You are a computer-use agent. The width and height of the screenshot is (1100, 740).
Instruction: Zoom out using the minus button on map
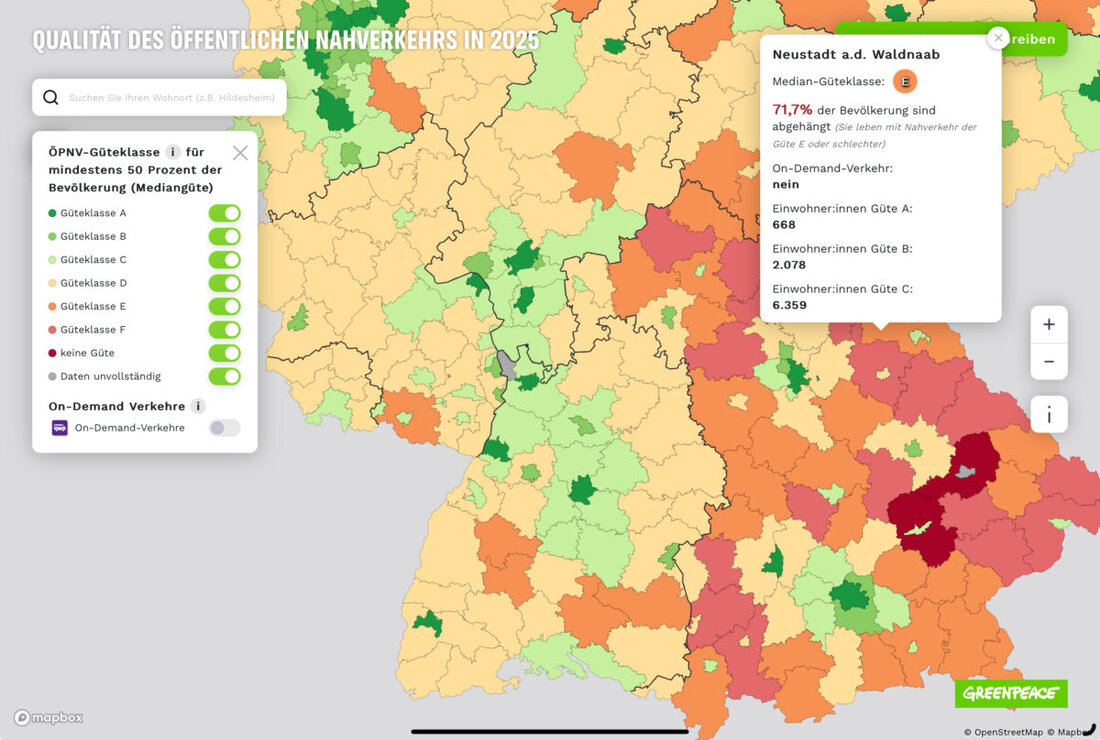pos(1048,361)
